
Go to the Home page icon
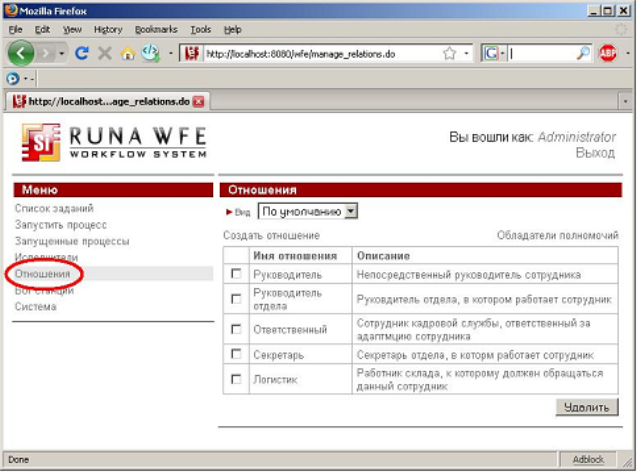click(x=127, y=53)
